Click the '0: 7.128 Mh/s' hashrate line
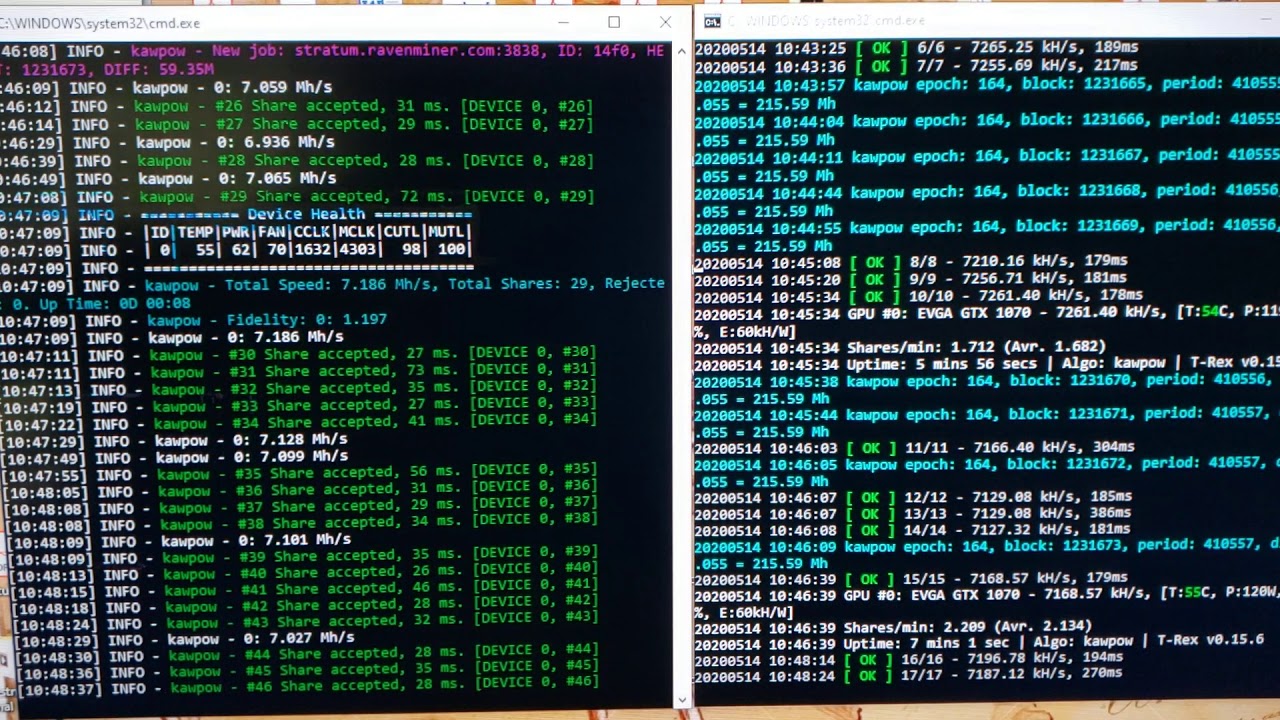Viewport: 1280px width, 720px height. coord(175,440)
